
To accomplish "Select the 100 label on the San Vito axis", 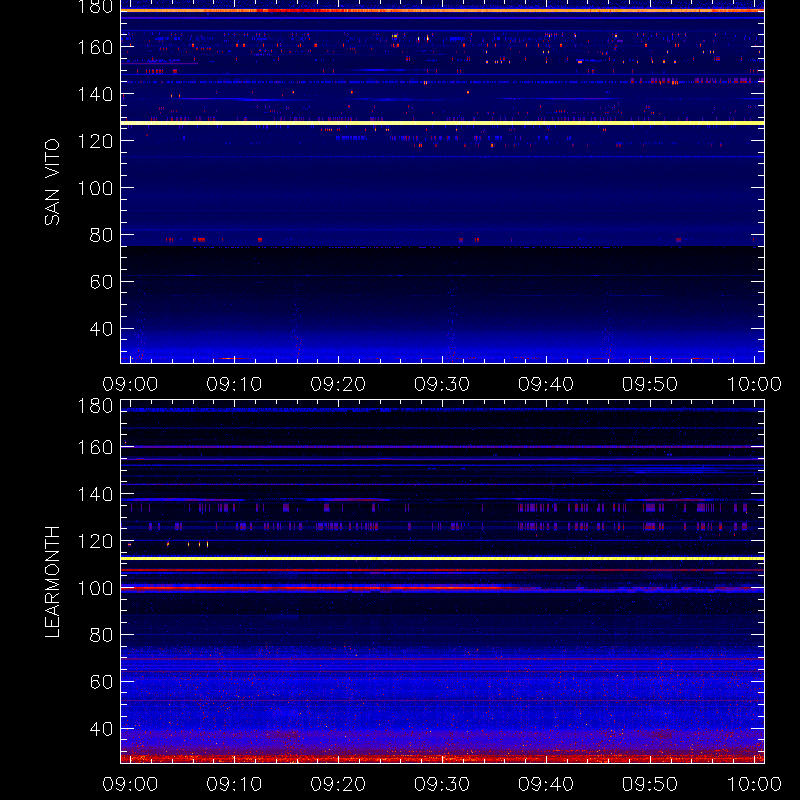I will point(95,188).
